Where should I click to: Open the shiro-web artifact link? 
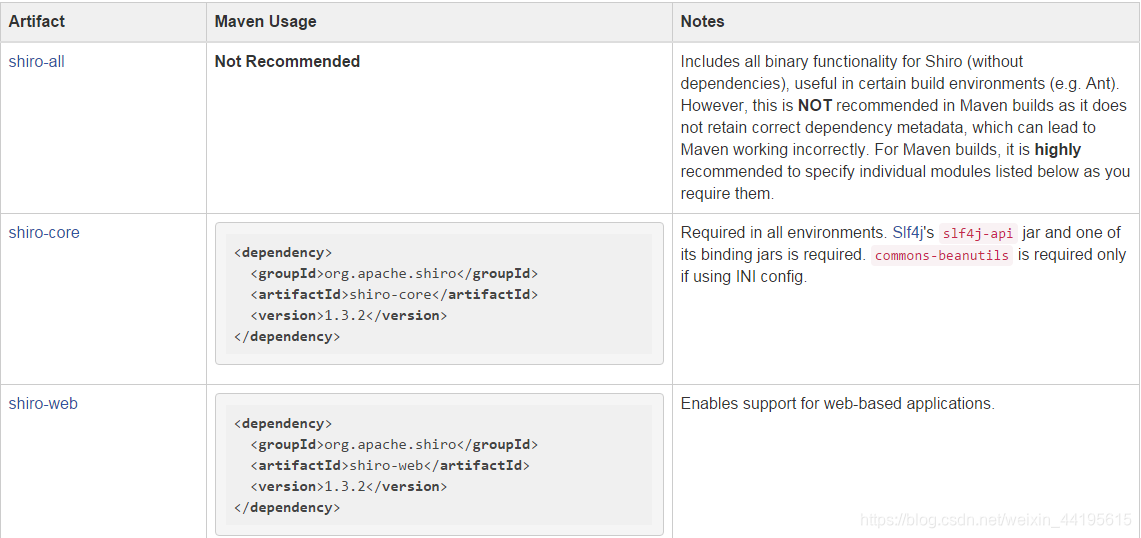43,403
